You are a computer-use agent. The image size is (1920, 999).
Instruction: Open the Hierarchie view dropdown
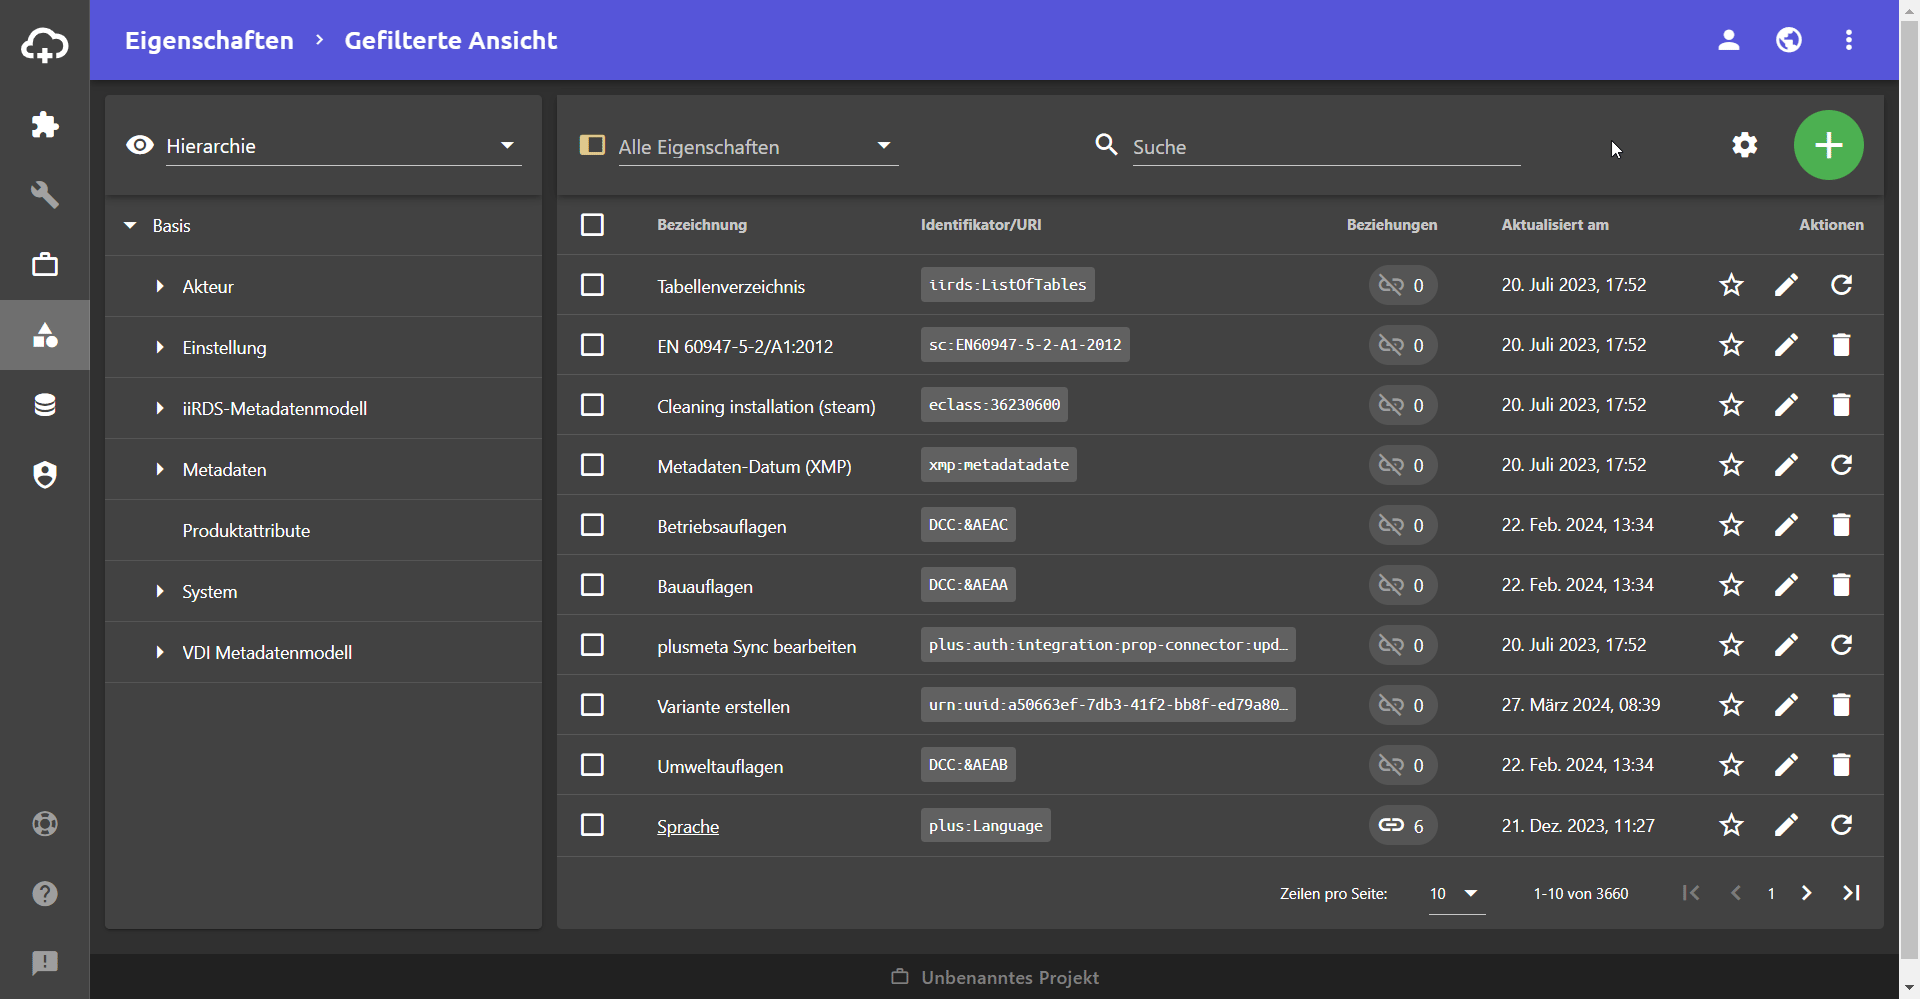click(343, 146)
